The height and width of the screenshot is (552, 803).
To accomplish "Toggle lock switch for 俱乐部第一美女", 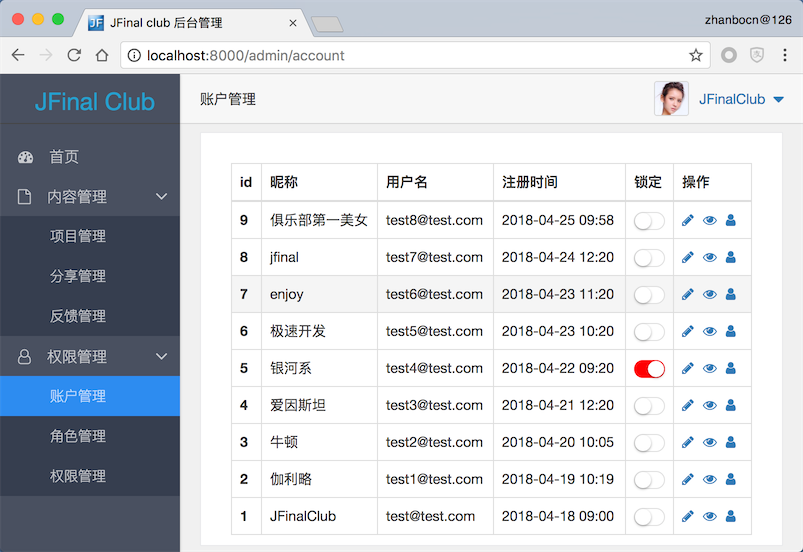I will [x=649, y=221].
